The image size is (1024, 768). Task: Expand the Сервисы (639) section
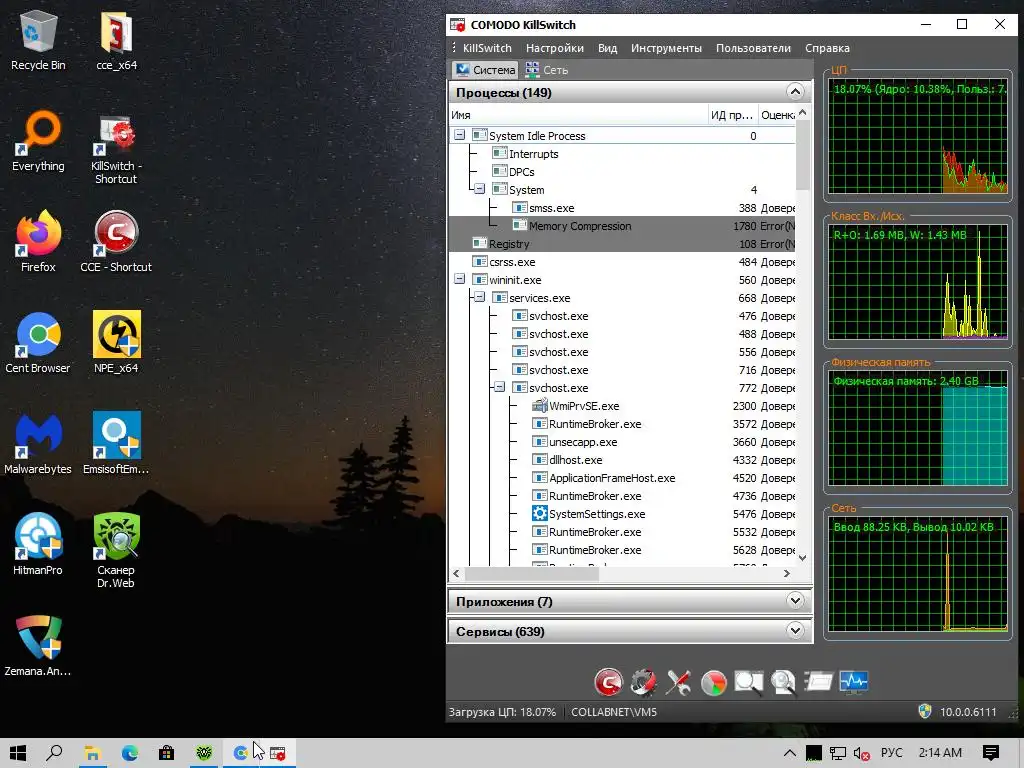pos(795,630)
